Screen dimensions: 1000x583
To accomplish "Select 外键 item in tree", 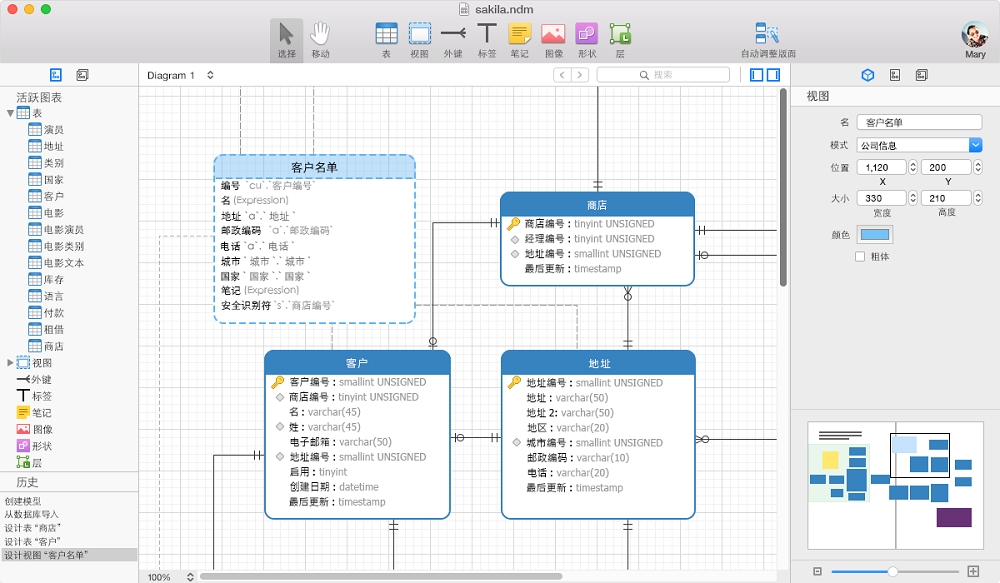I will [x=41, y=380].
